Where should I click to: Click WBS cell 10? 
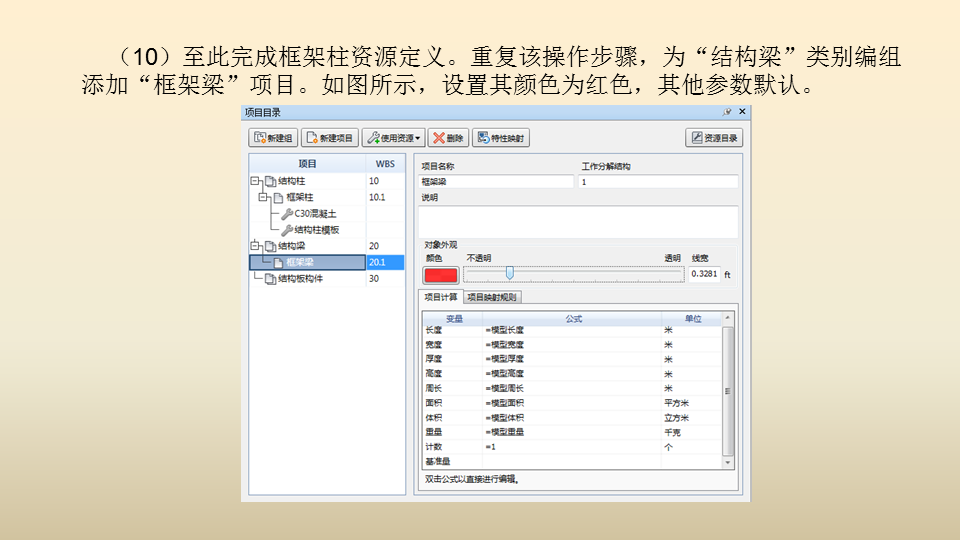pos(385,181)
